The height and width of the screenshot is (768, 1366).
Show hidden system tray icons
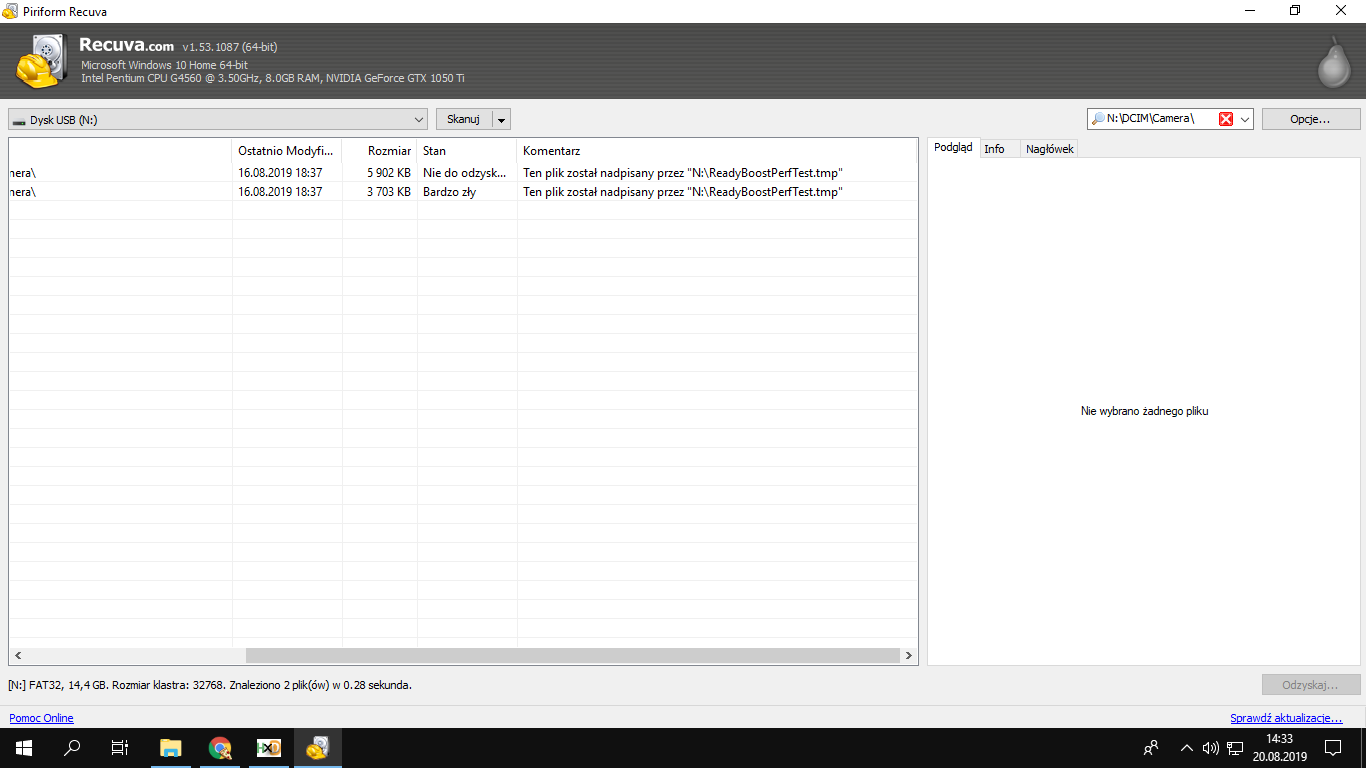[x=1187, y=747]
